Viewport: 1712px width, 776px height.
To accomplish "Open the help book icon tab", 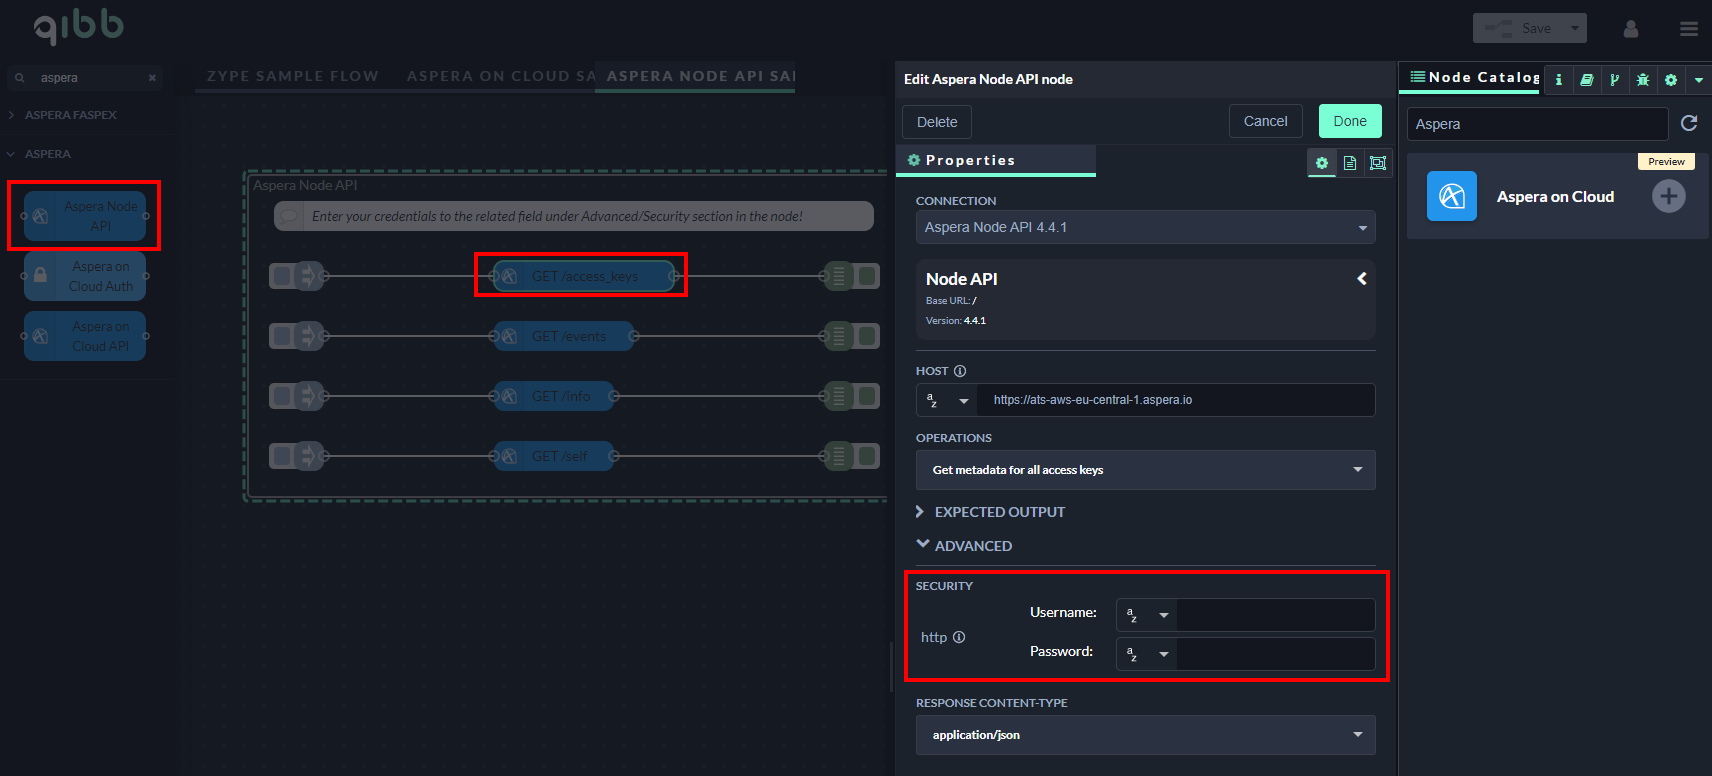I will [1586, 80].
